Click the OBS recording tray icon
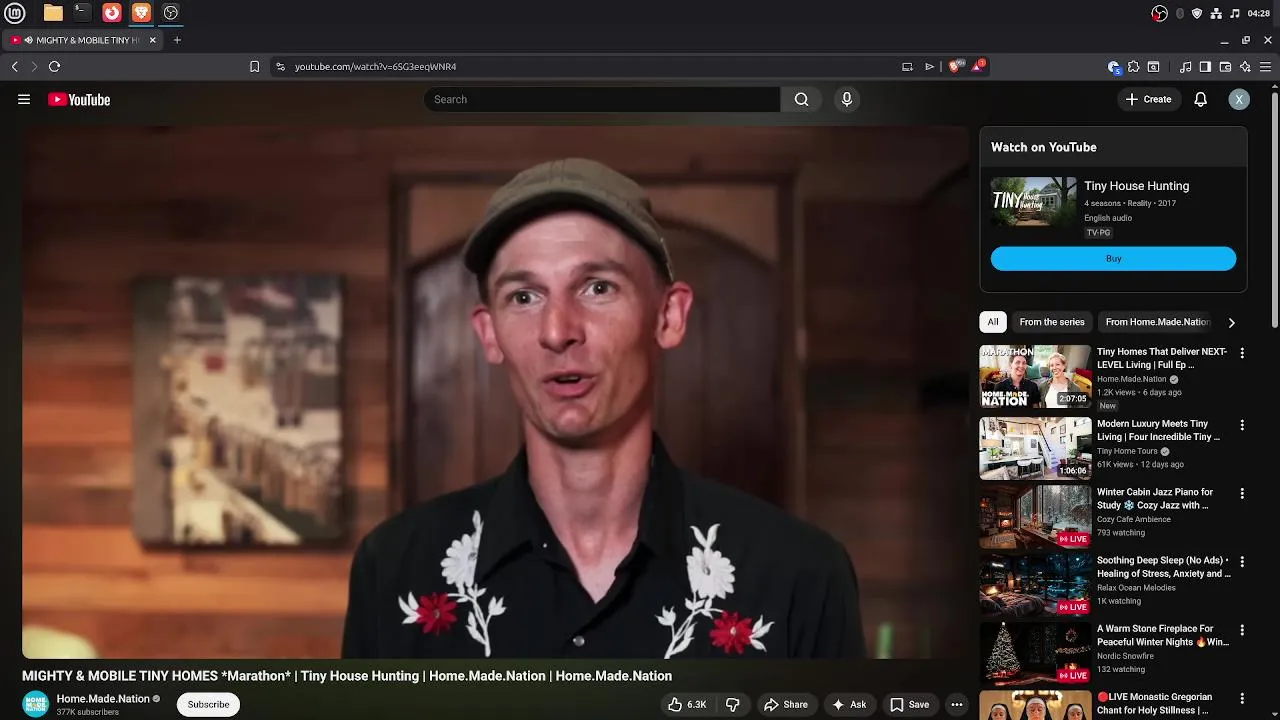 pos(1160,13)
